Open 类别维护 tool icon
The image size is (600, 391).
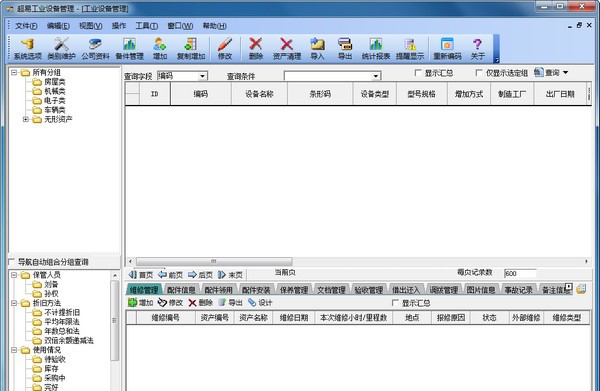tap(61, 49)
